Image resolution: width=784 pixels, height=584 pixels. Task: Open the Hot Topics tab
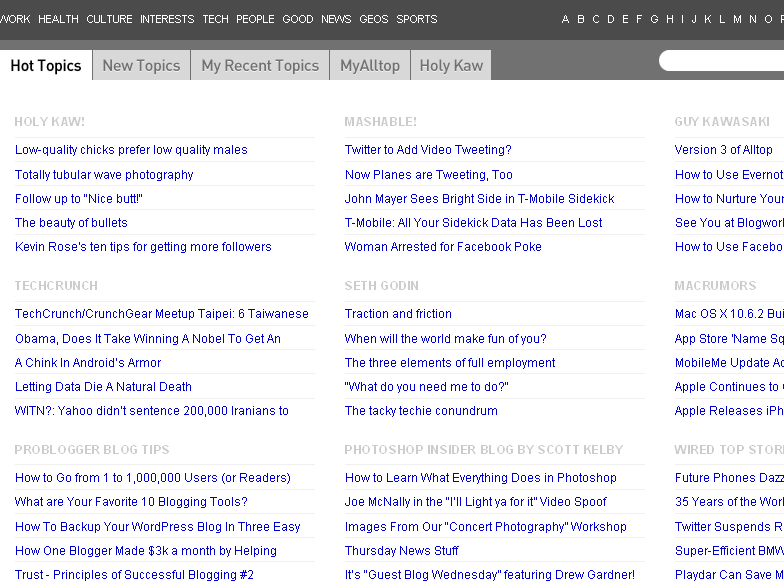(46, 66)
